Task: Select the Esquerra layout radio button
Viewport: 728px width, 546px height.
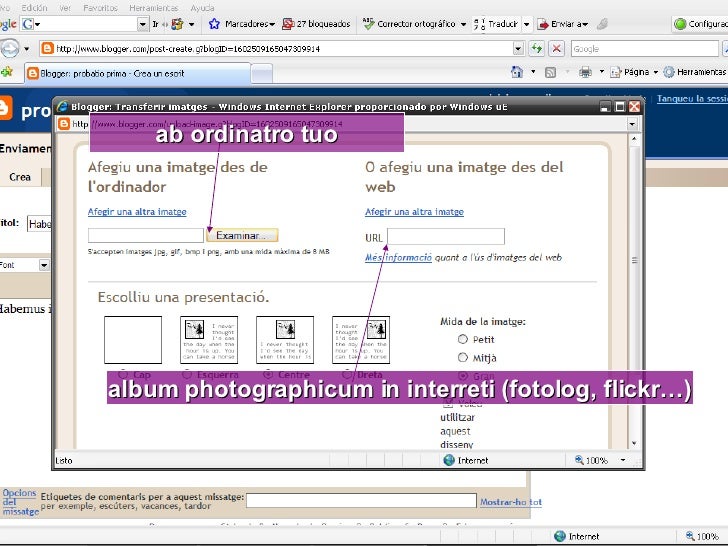Action: pyautogui.click(x=187, y=374)
